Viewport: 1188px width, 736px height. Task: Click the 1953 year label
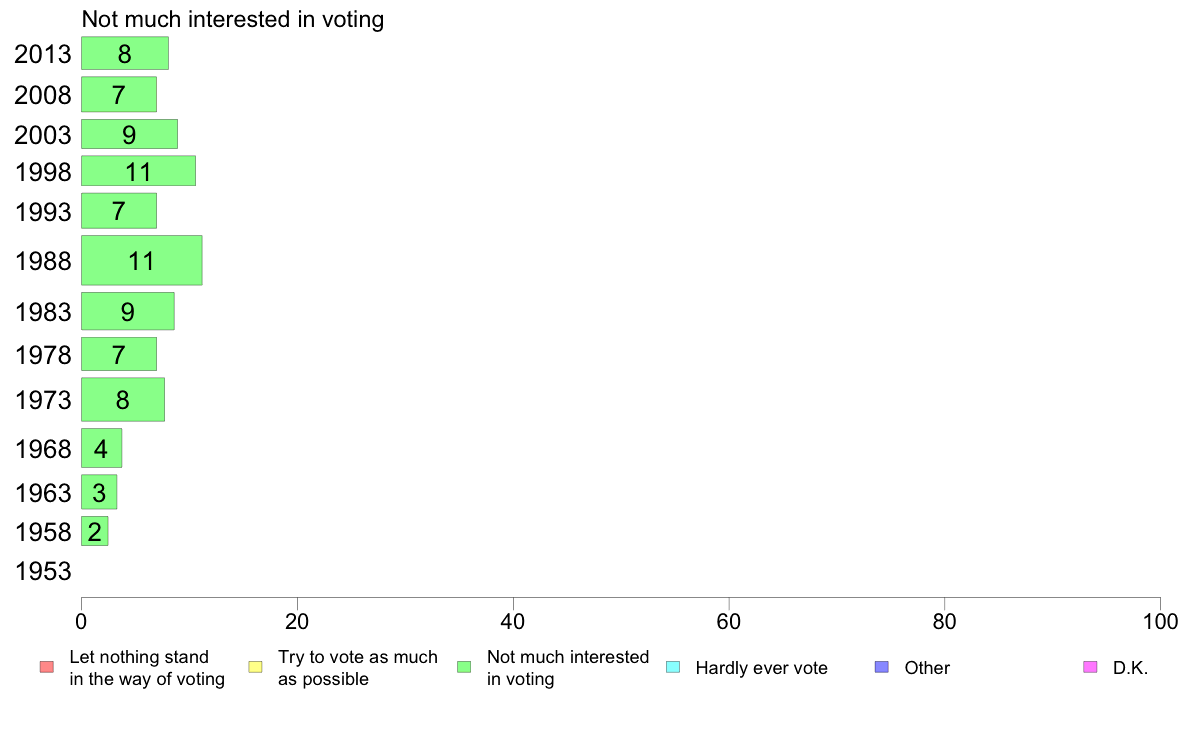pos(43,571)
